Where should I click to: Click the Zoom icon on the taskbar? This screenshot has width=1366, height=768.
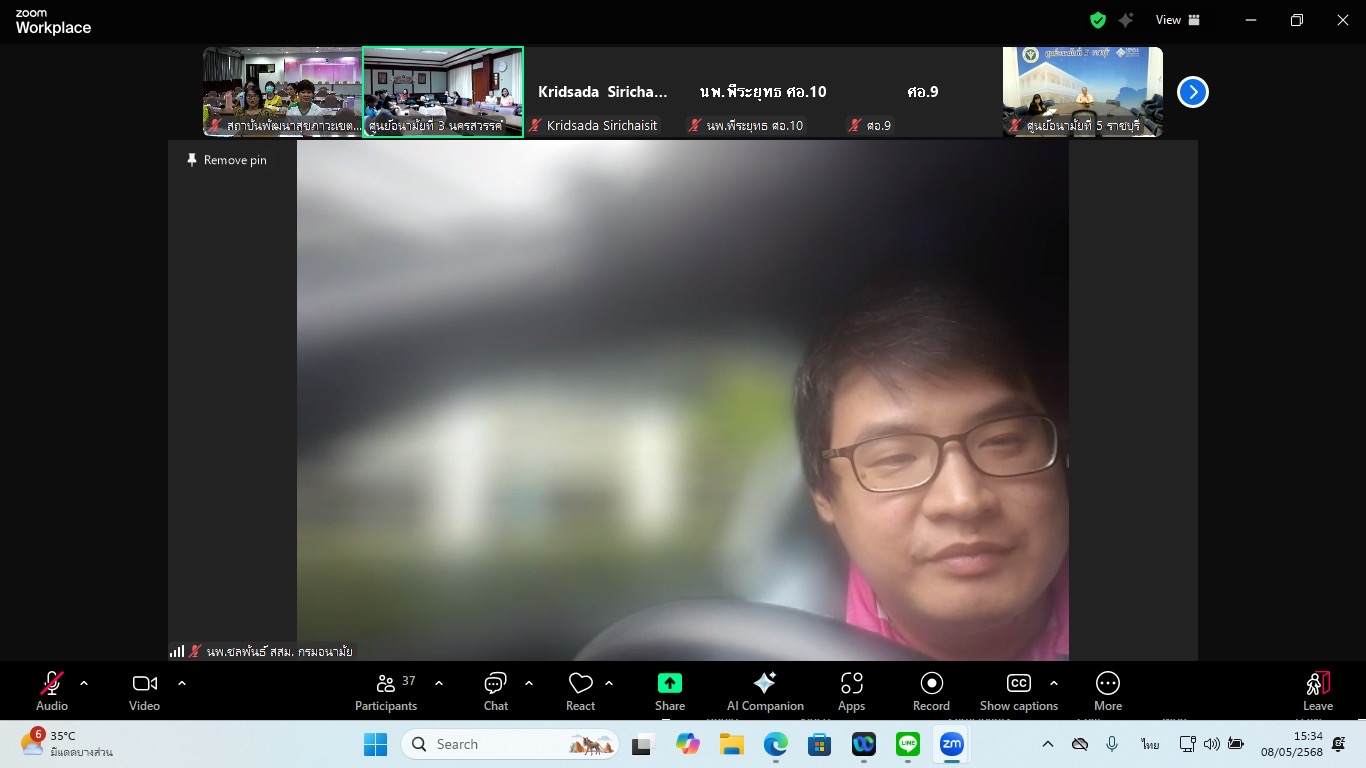pos(952,744)
